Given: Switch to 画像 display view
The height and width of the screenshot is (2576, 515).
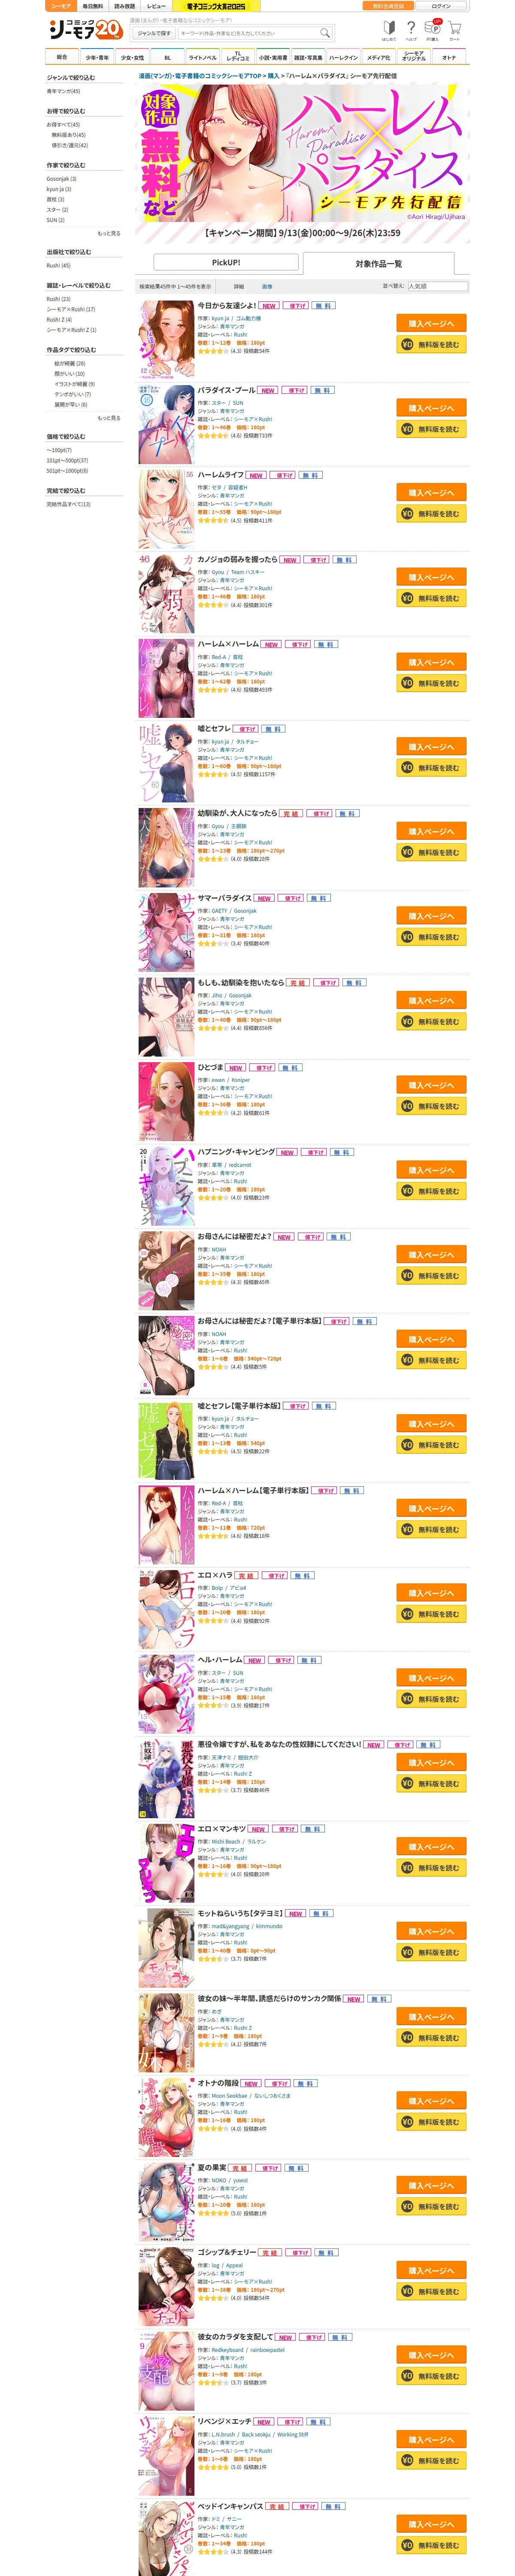Looking at the screenshot, I should pos(267,286).
